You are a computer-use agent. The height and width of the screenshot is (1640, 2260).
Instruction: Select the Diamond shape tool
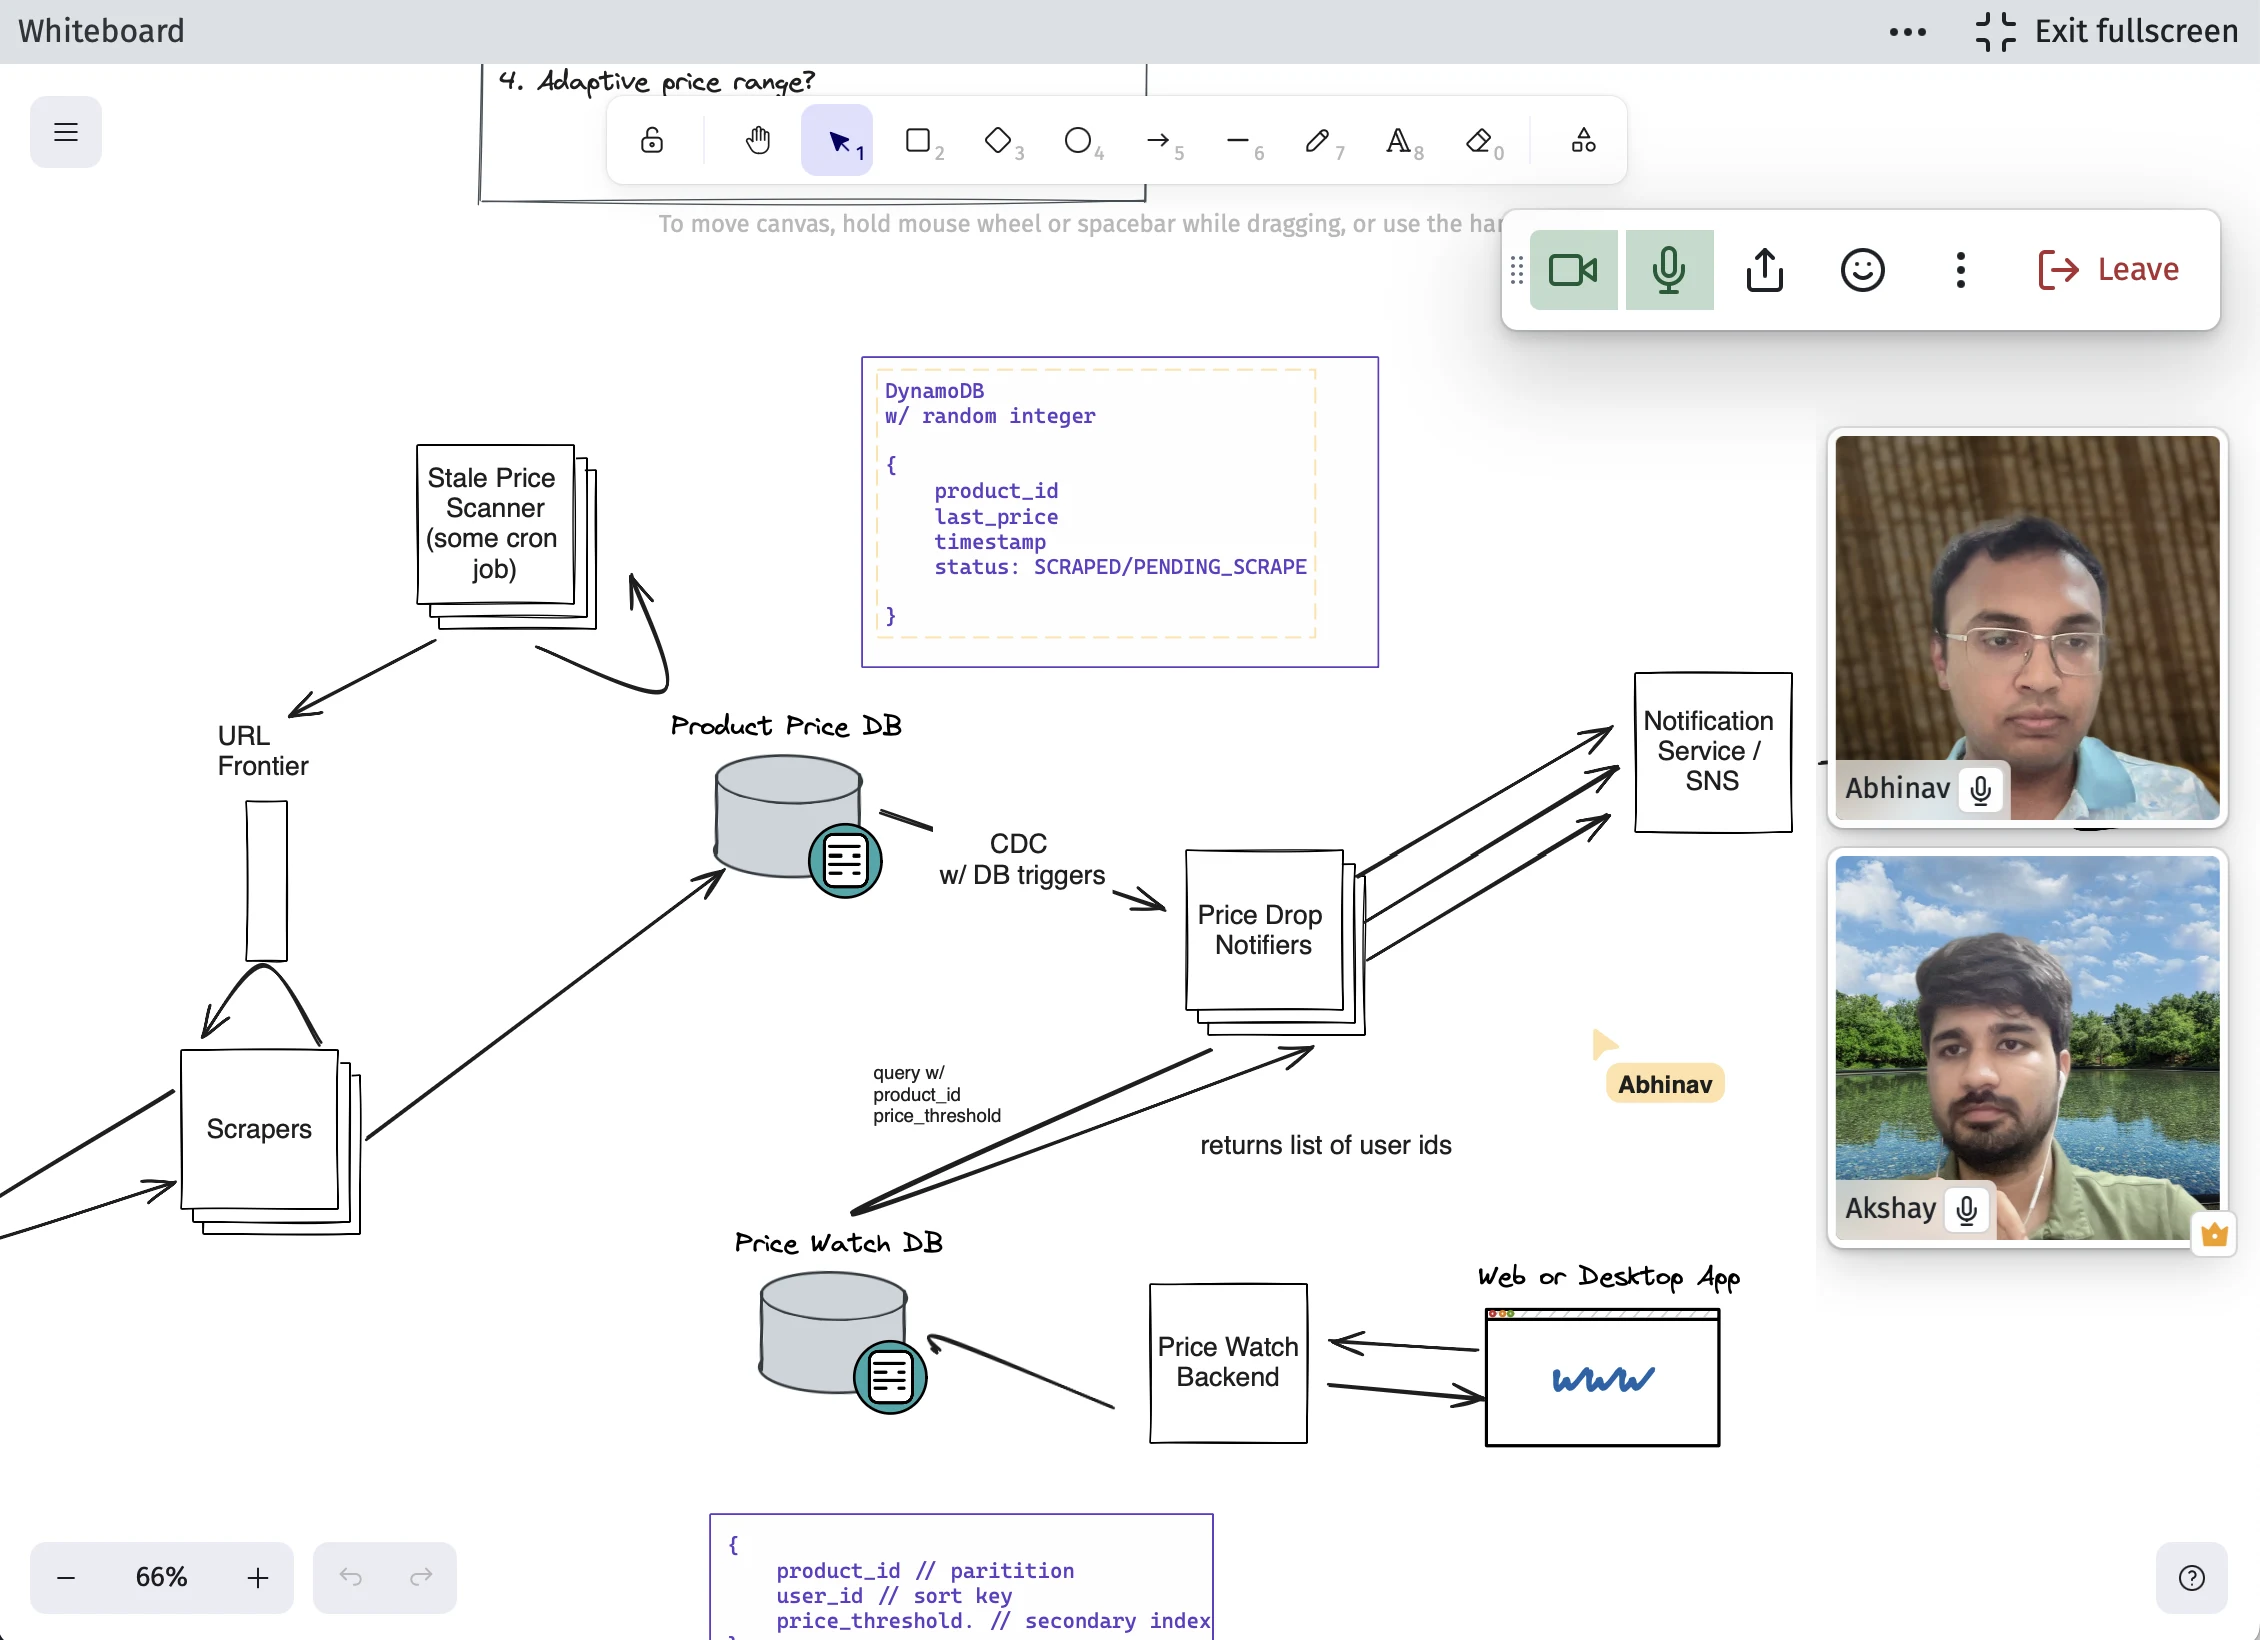click(x=998, y=141)
